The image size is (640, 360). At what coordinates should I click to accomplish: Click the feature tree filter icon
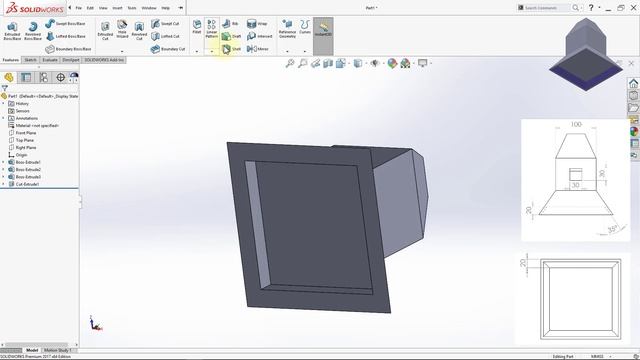[x=4, y=88]
